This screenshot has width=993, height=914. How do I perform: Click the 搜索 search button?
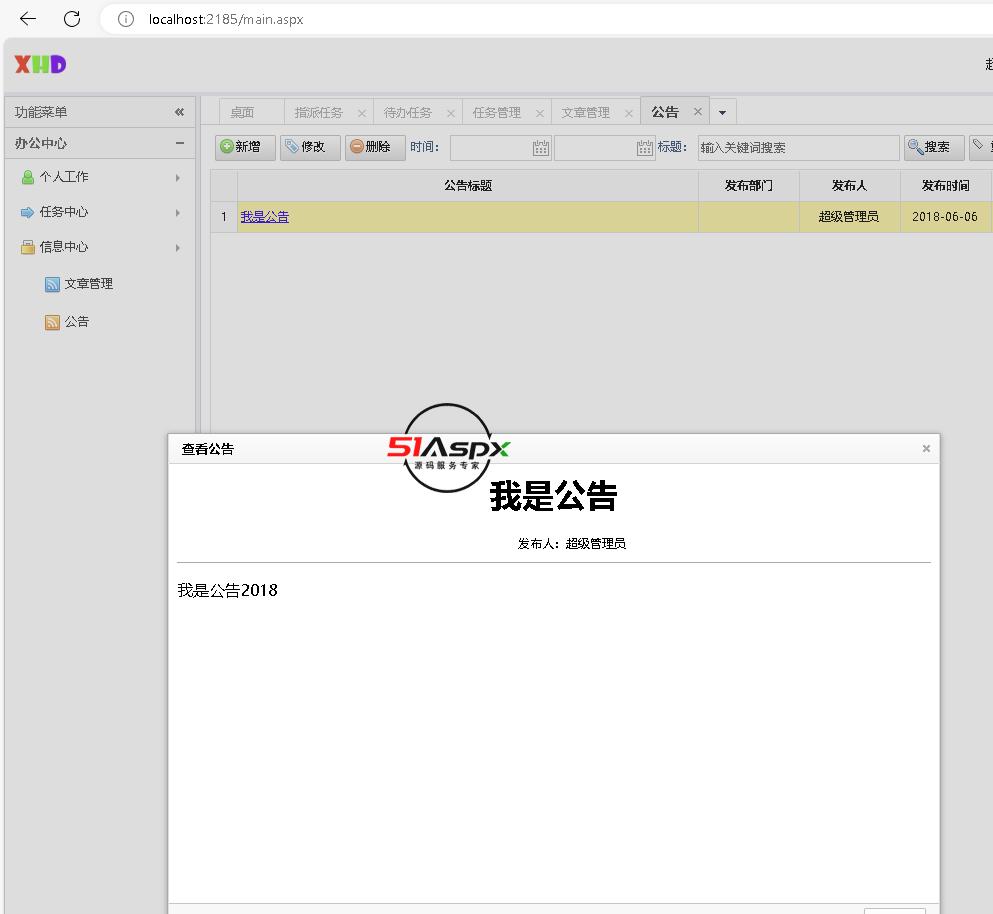click(x=934, y=147)
